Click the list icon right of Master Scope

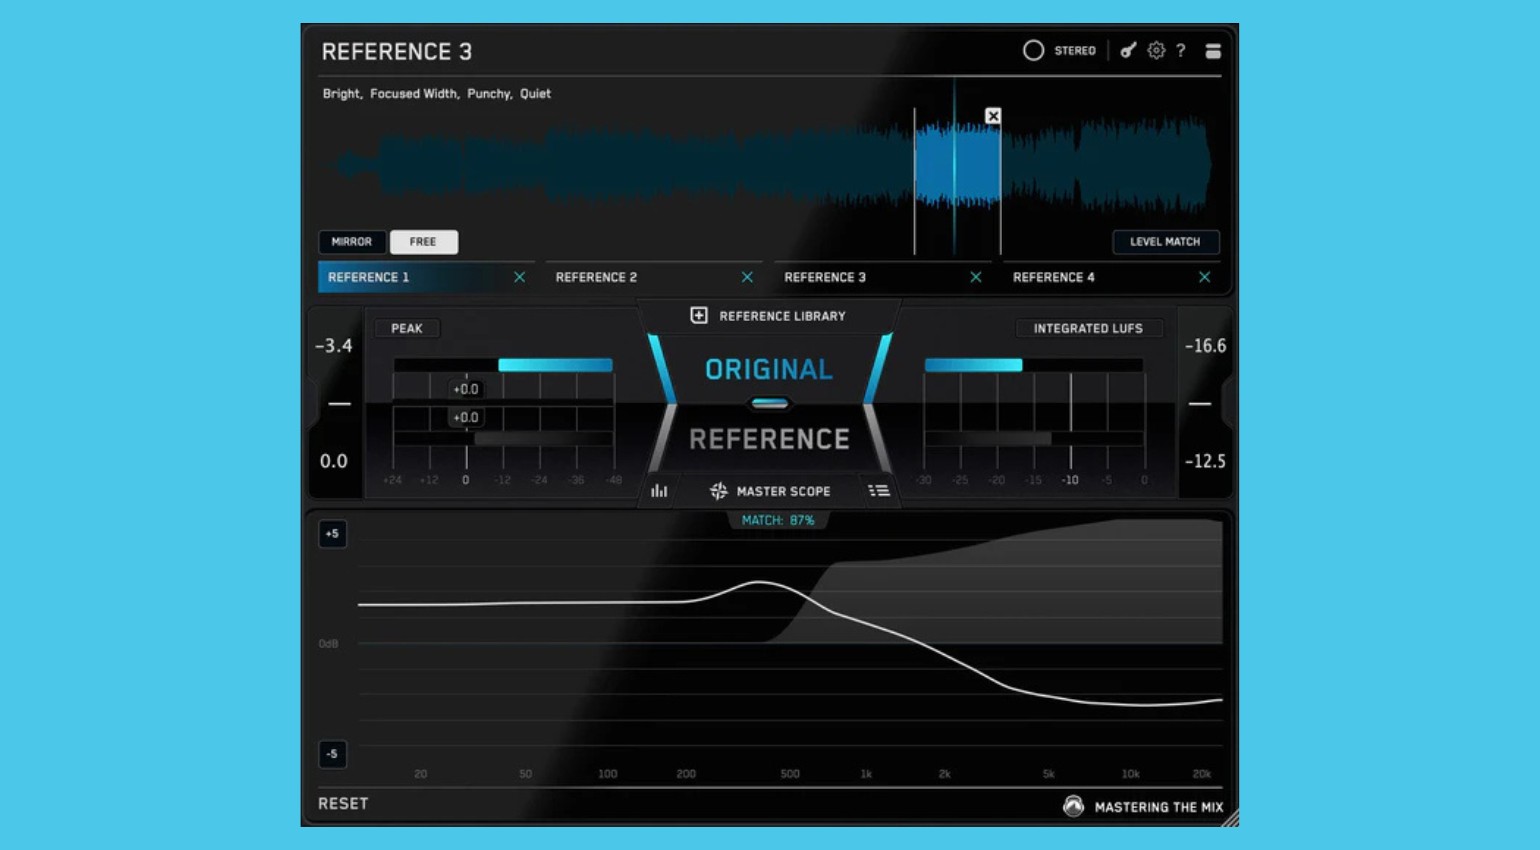[880, 491]
